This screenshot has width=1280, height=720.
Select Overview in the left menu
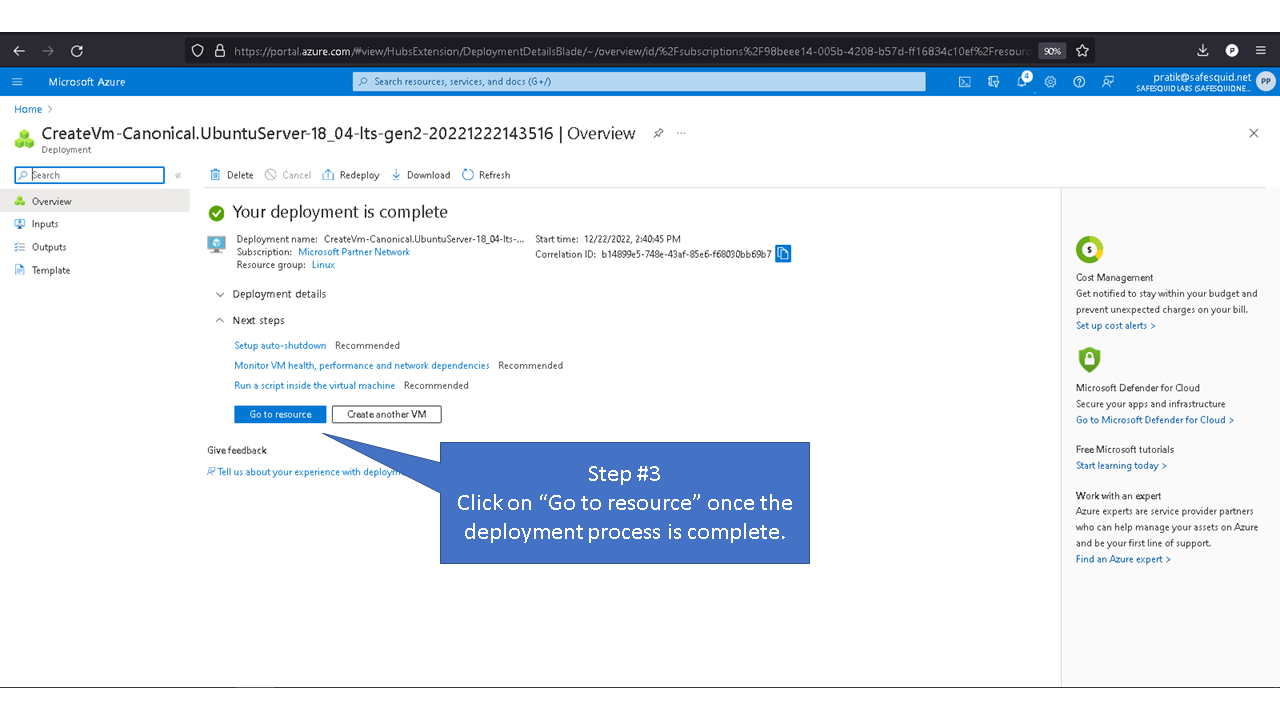(95, 201)
